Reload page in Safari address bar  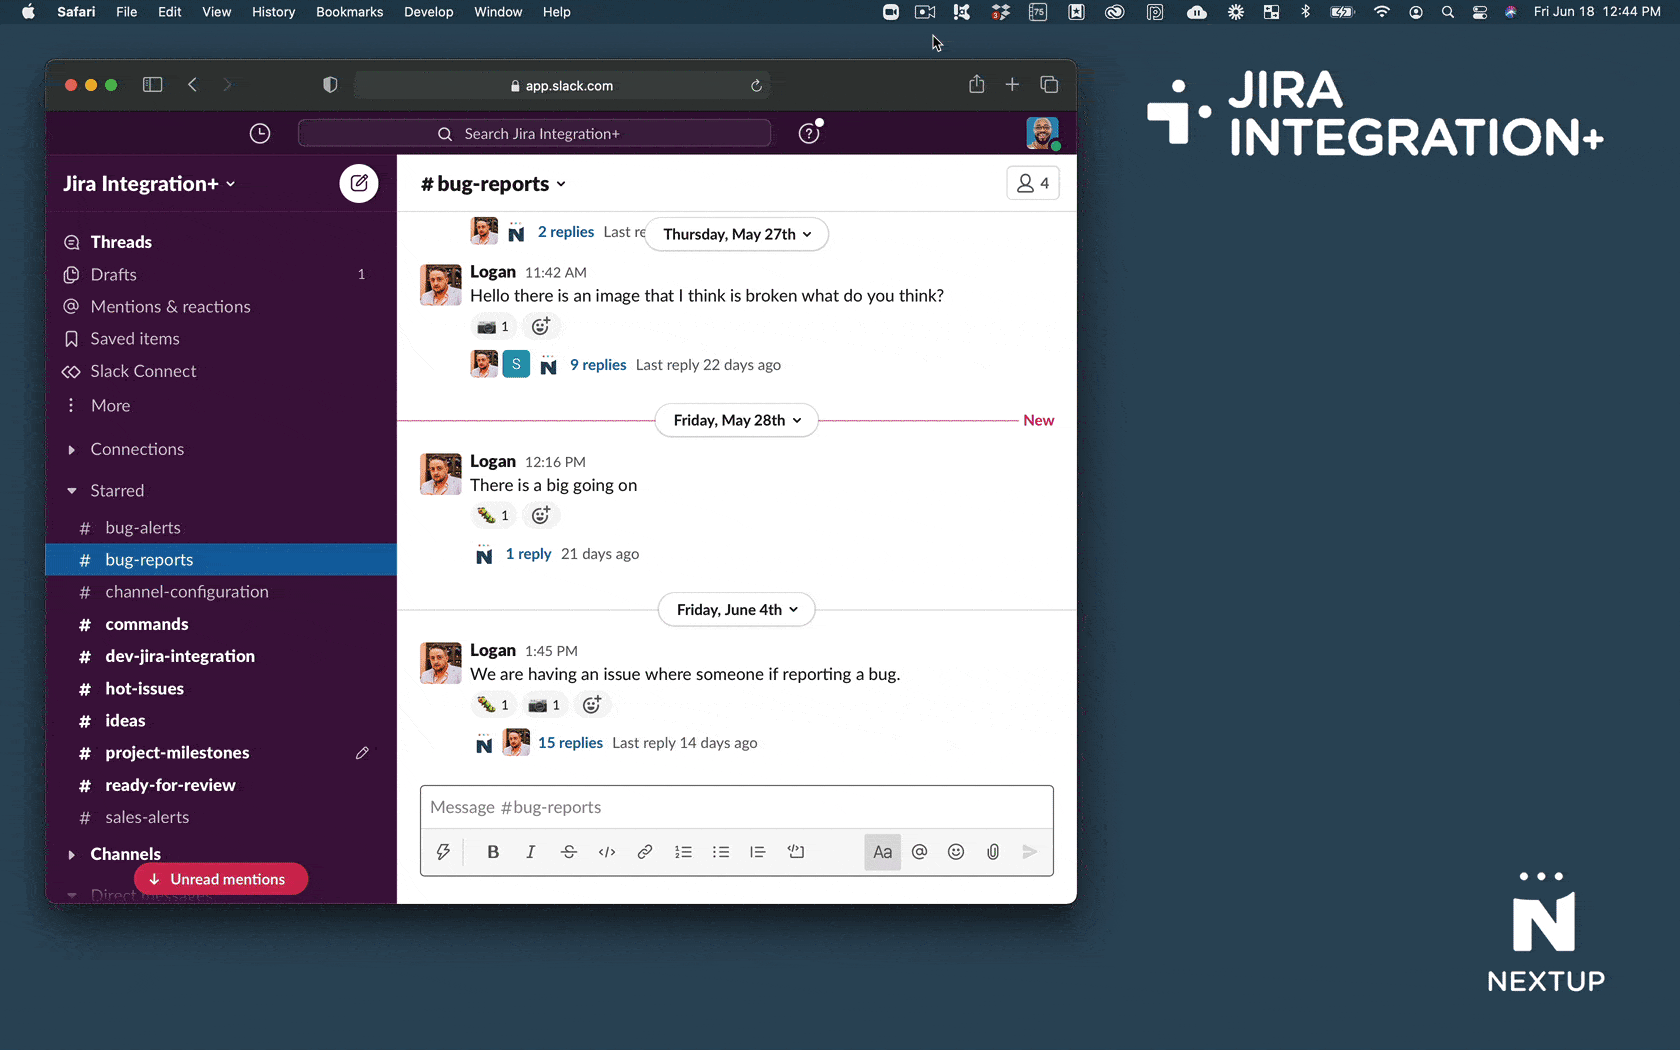[756, 86]
